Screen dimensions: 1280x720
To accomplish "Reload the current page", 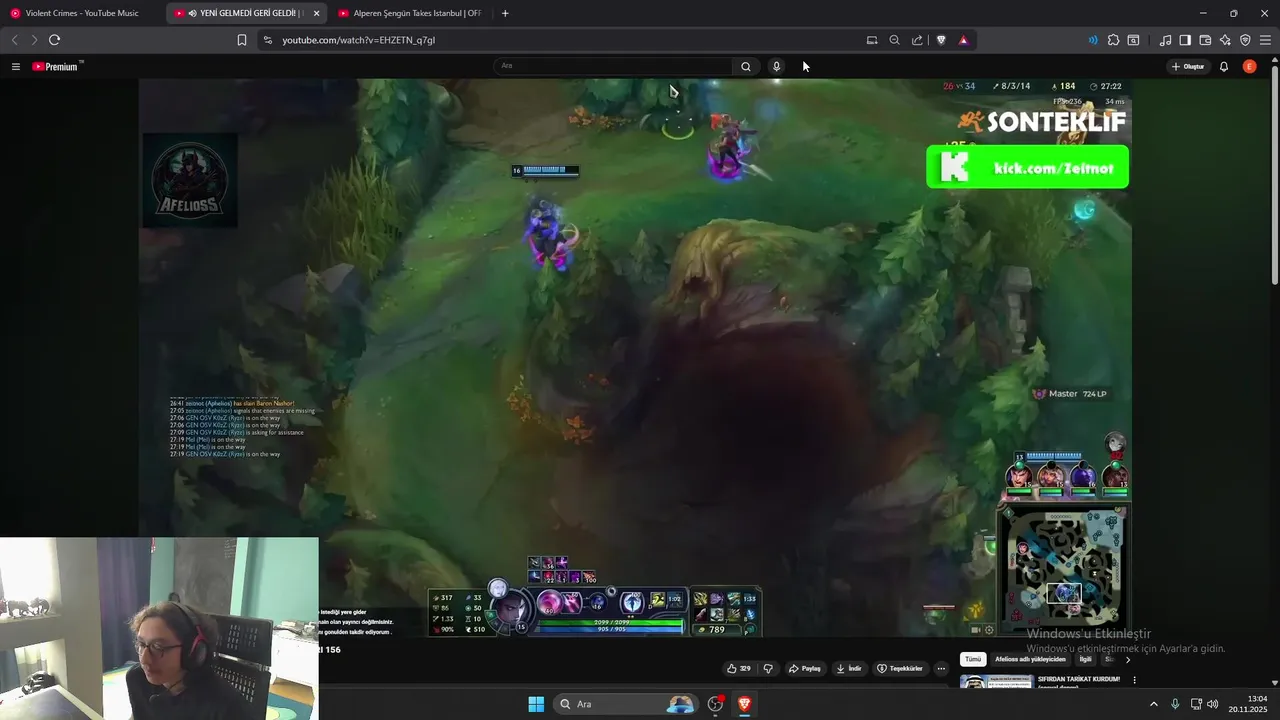I will (54, 40).
